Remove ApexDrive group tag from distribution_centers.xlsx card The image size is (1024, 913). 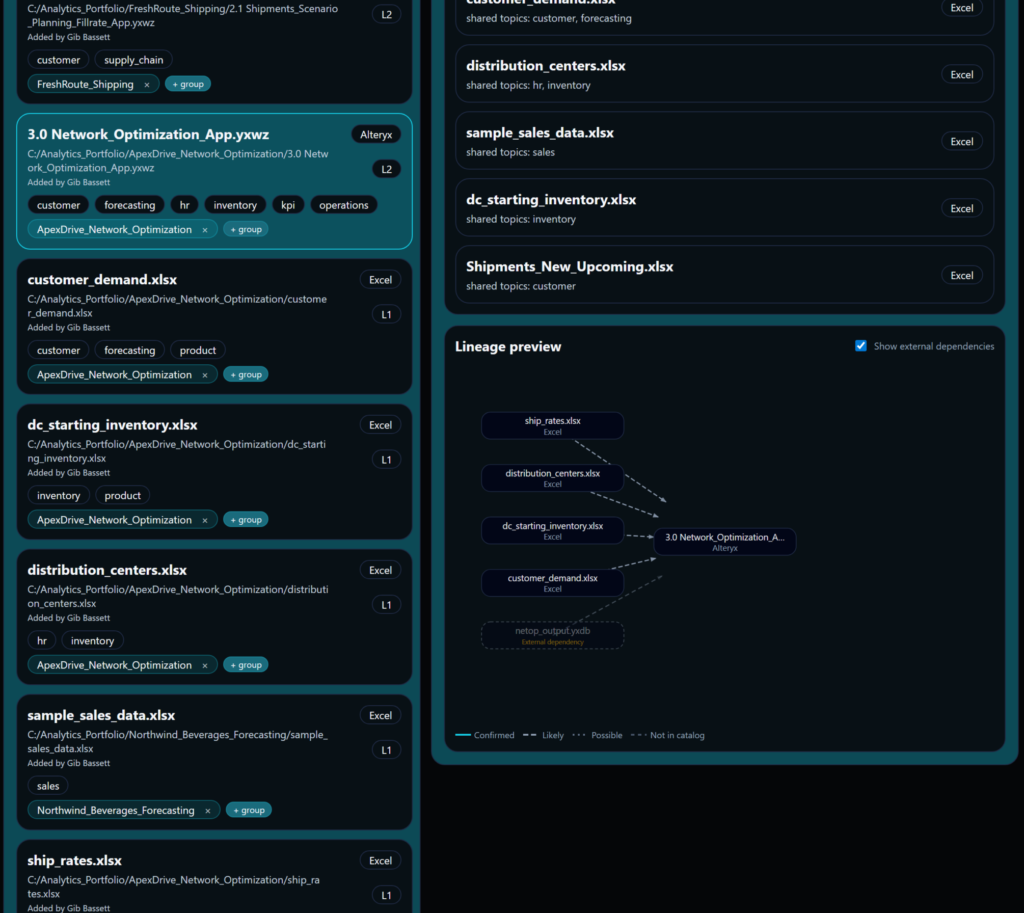205,665
